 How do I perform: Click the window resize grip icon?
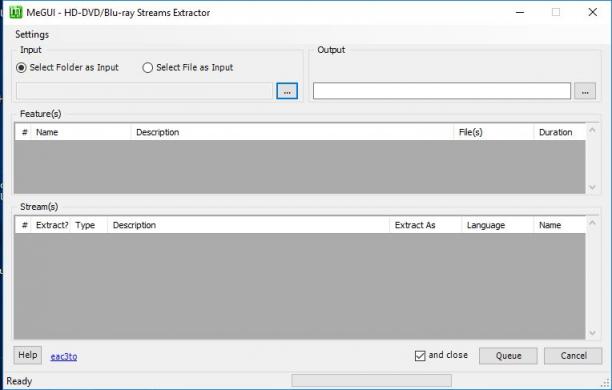605,383
